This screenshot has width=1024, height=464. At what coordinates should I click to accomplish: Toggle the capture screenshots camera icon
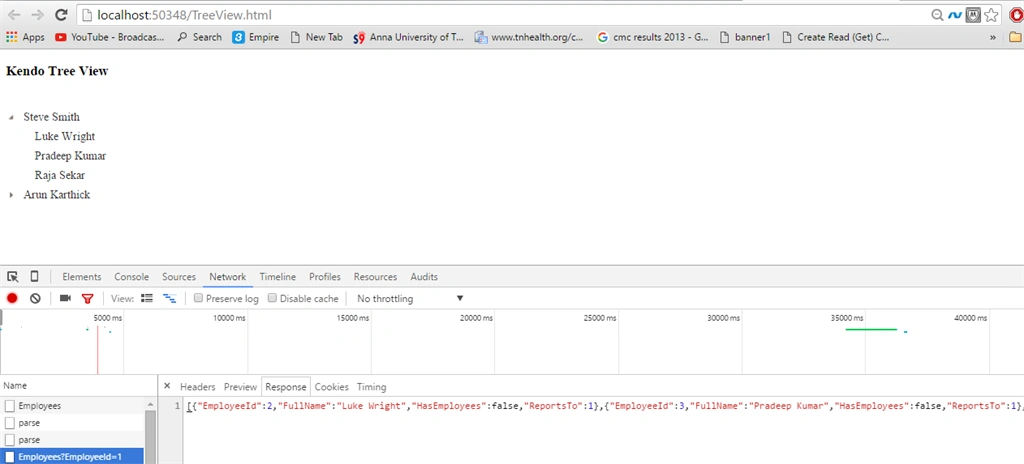[x=65, y=298]
